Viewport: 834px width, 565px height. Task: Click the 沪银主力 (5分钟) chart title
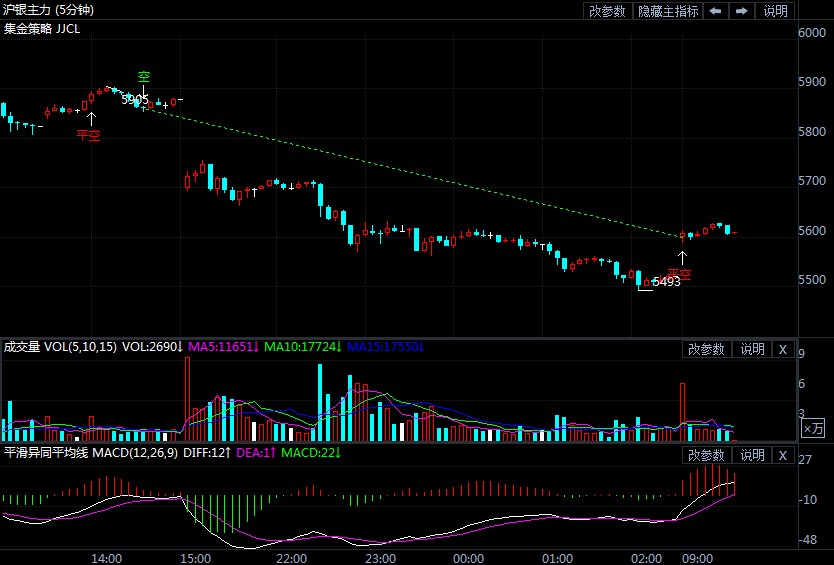47,10
